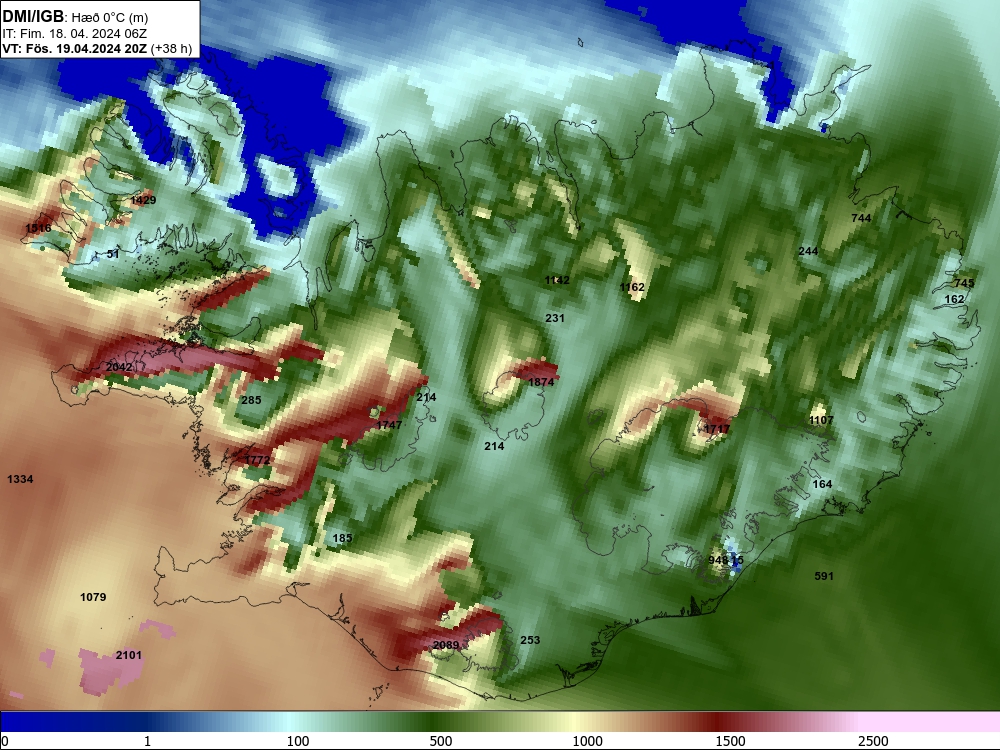Click the map value "2042"
The image size is (1000, 750).
tap(119, 367)
